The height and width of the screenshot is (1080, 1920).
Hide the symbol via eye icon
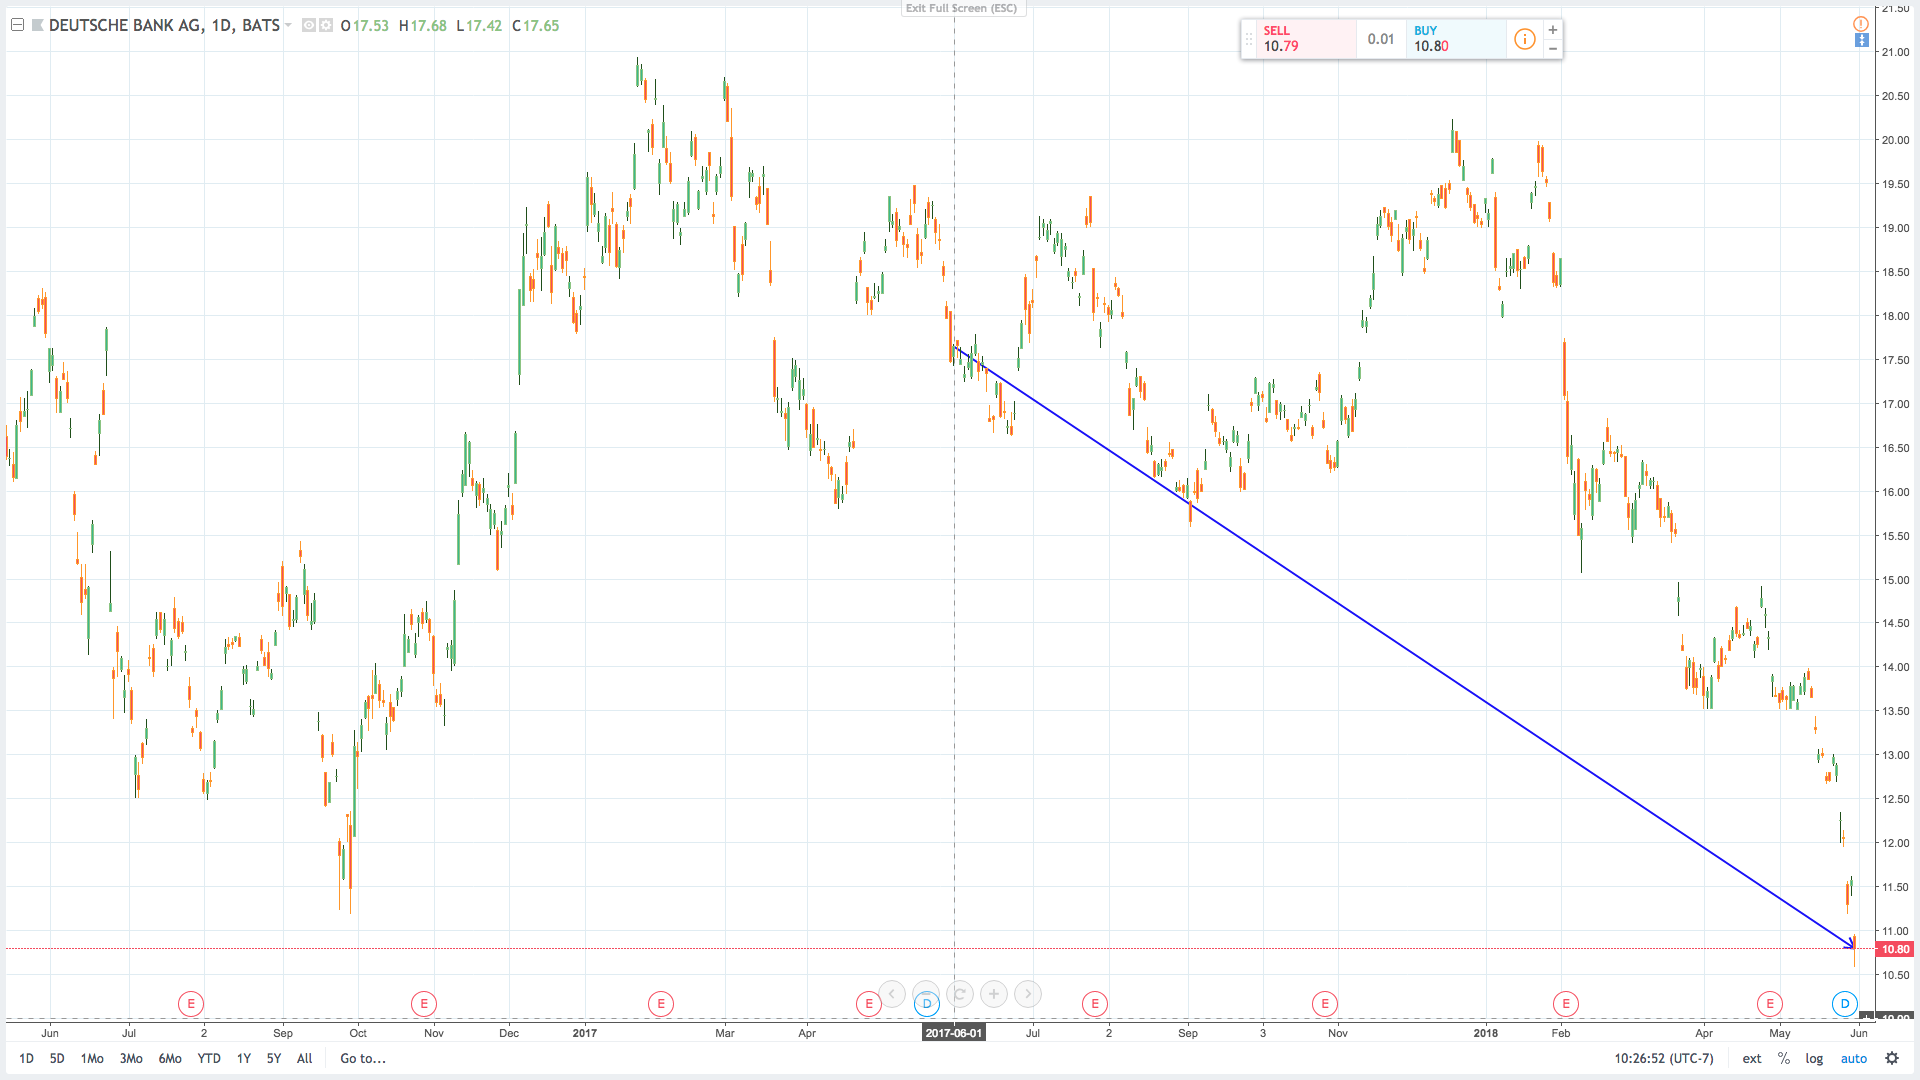pos(308,25)
